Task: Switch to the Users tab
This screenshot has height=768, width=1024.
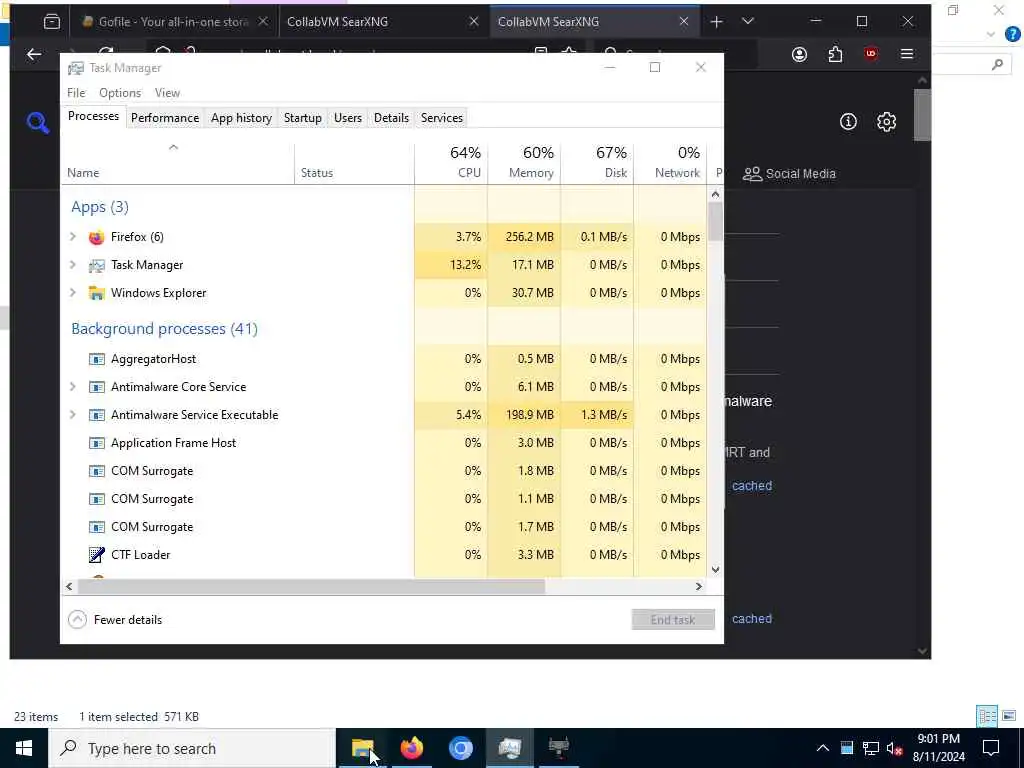Action: tap(347, 118)
